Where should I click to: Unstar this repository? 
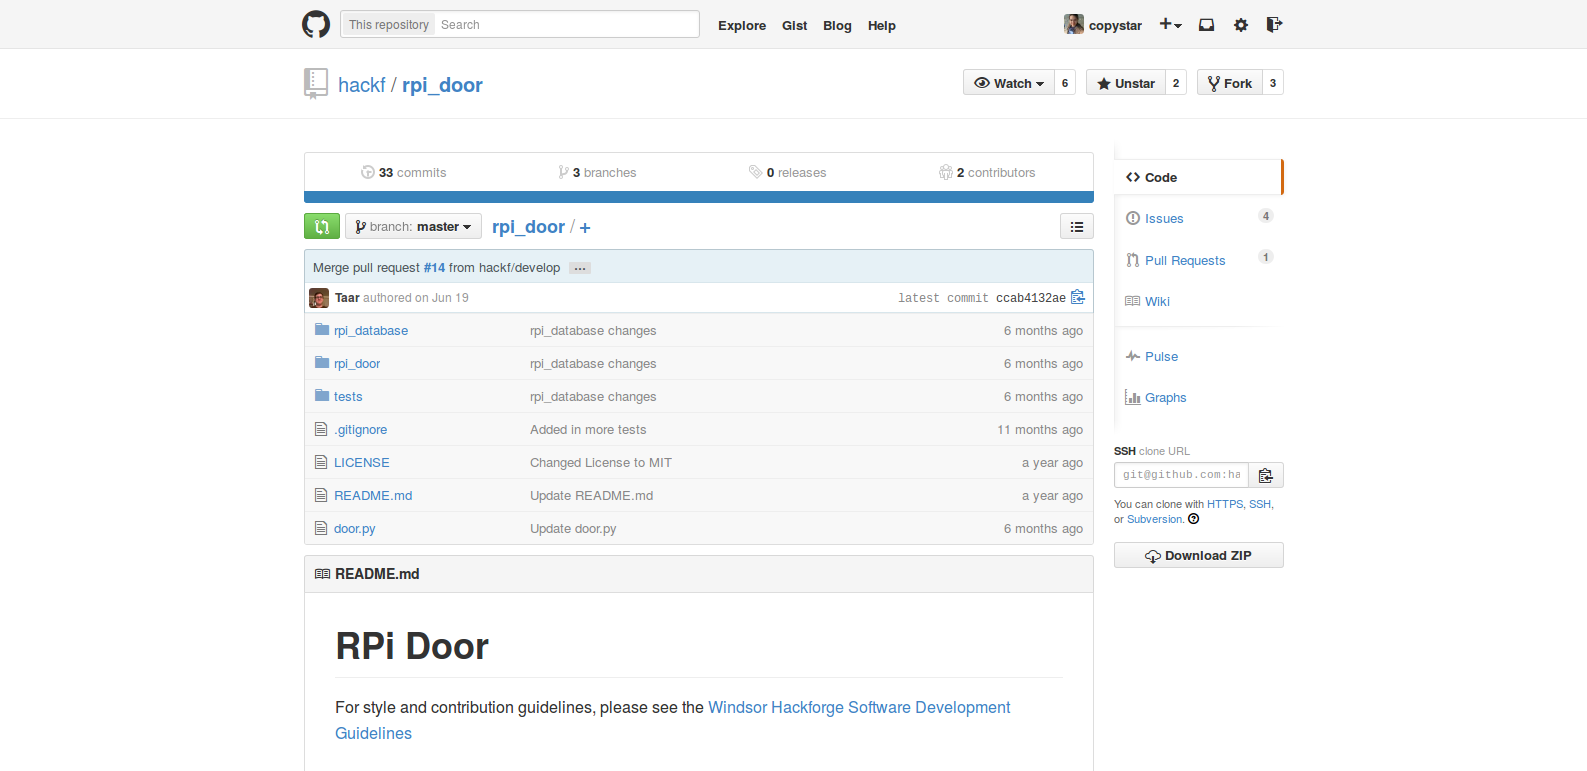(x=1126, y=83)
